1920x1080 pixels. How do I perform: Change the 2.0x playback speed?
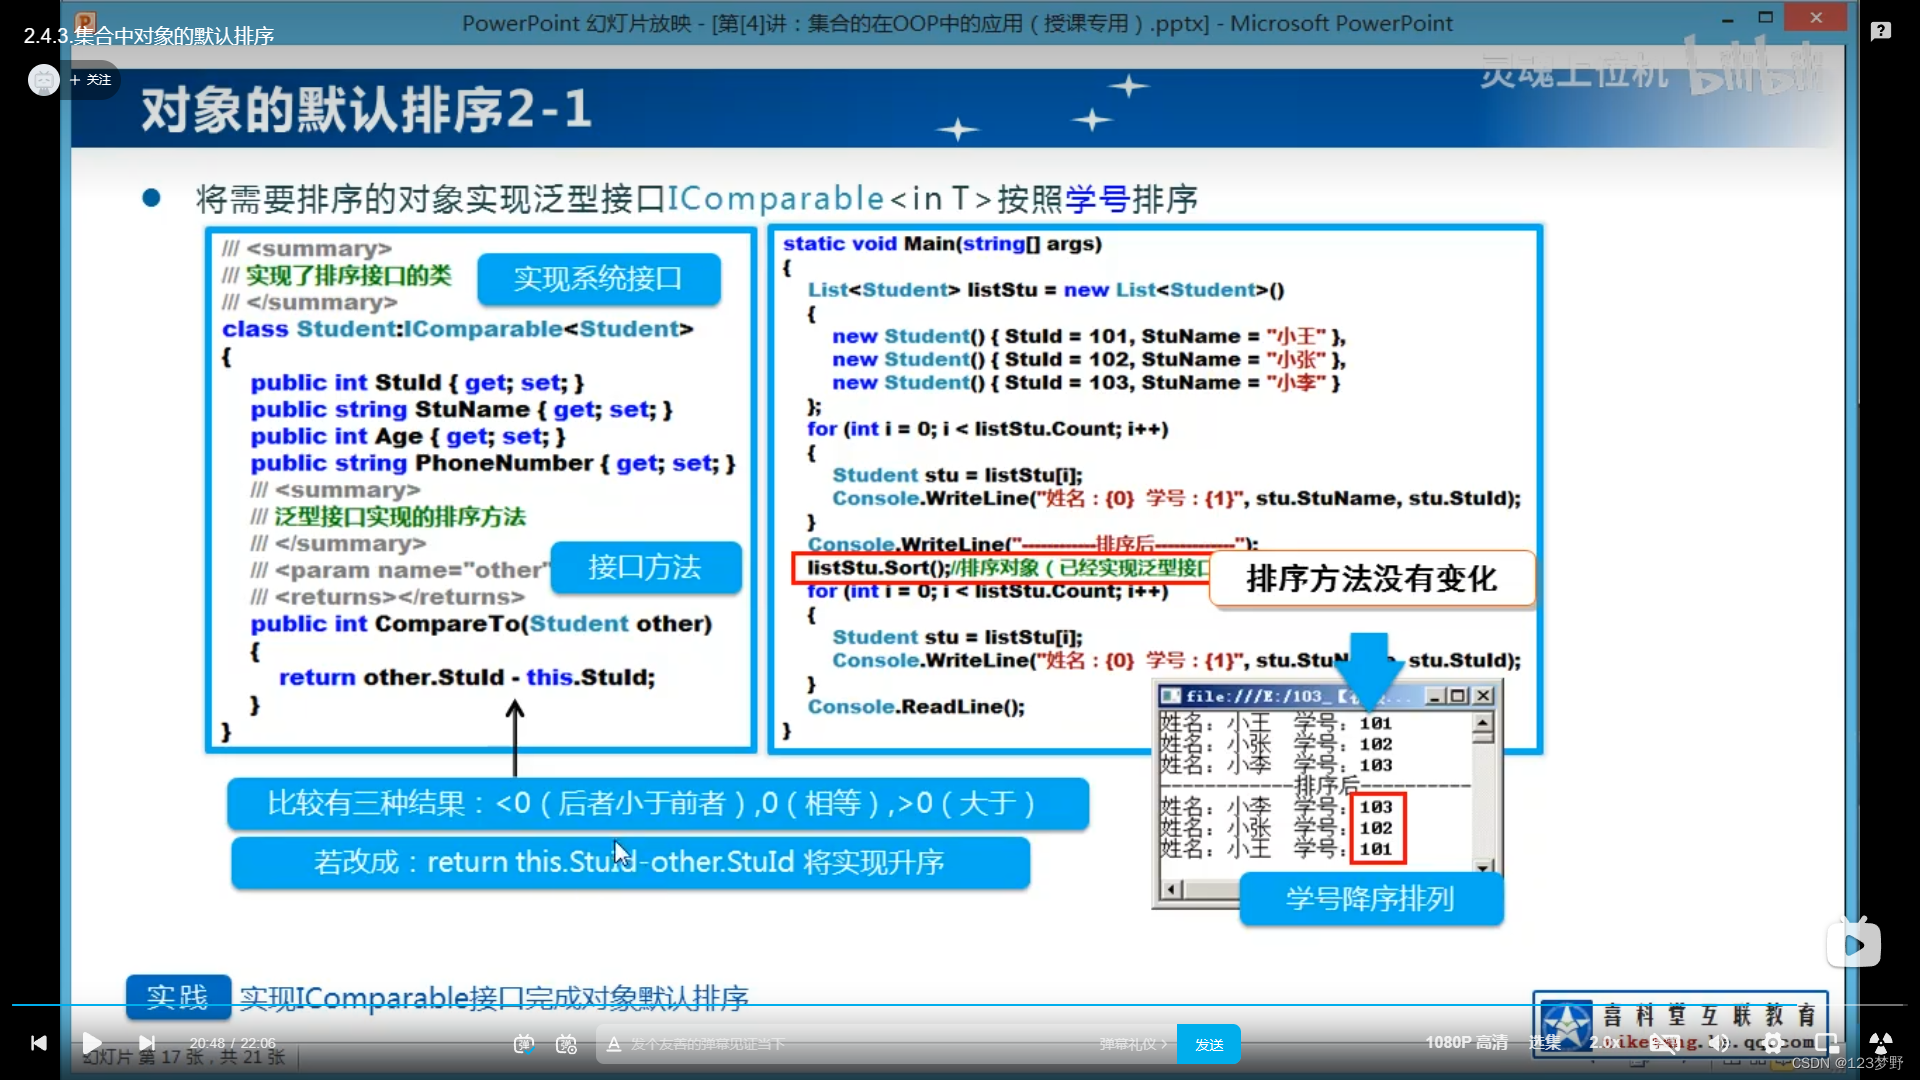coord(1604,1043)
